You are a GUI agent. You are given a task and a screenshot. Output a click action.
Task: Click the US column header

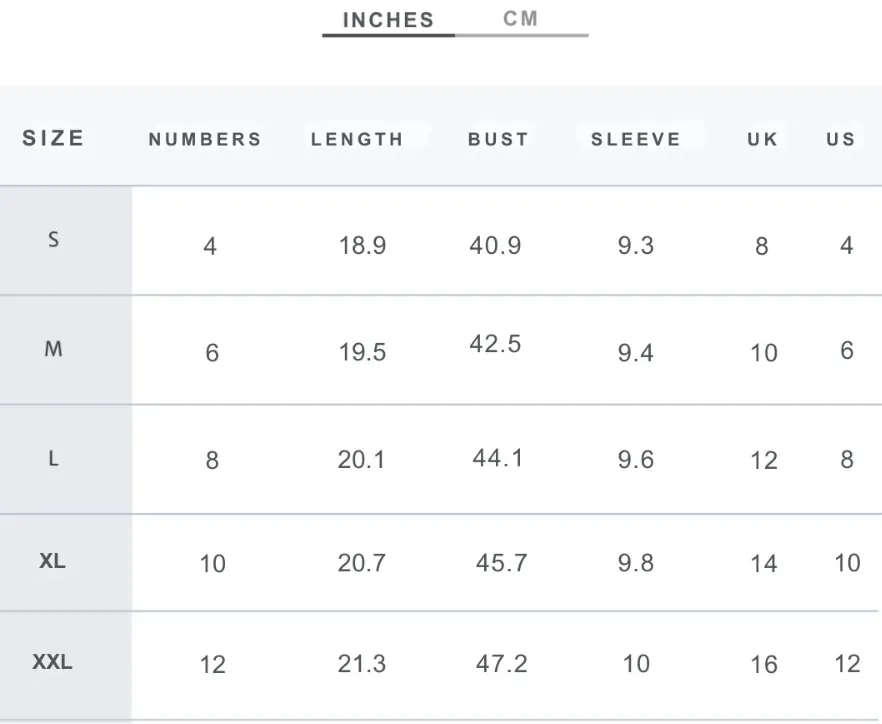(841, 140)
